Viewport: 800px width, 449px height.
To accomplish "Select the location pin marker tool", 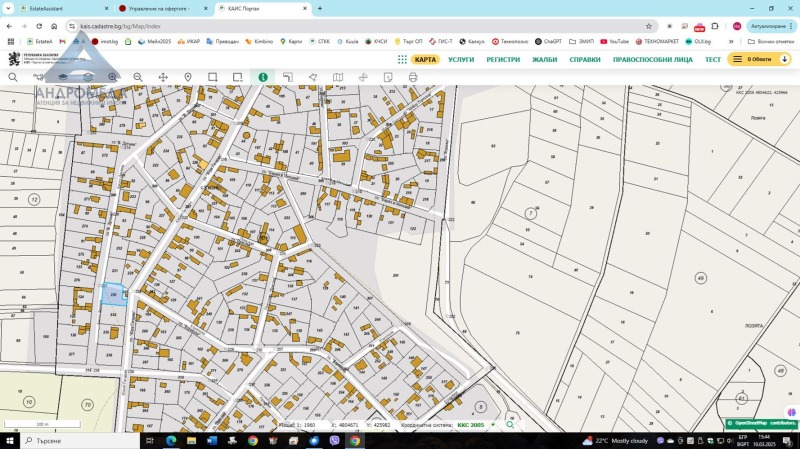I will 188,77.
